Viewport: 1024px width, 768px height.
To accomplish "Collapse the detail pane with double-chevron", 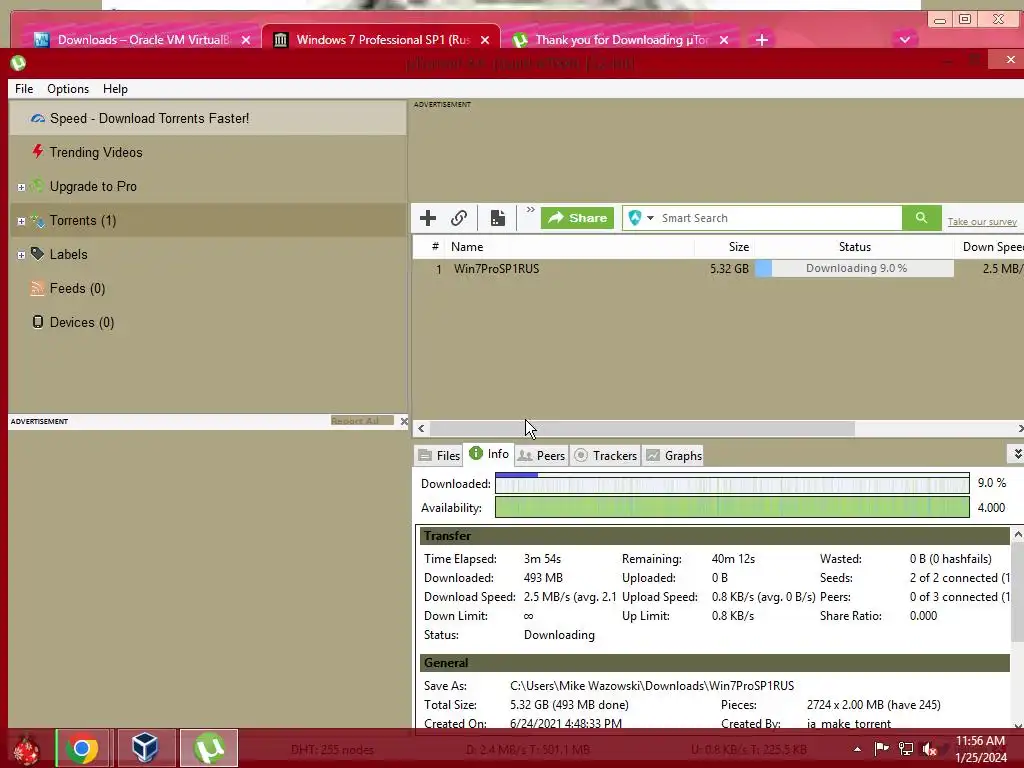I will click(1016, 453).
